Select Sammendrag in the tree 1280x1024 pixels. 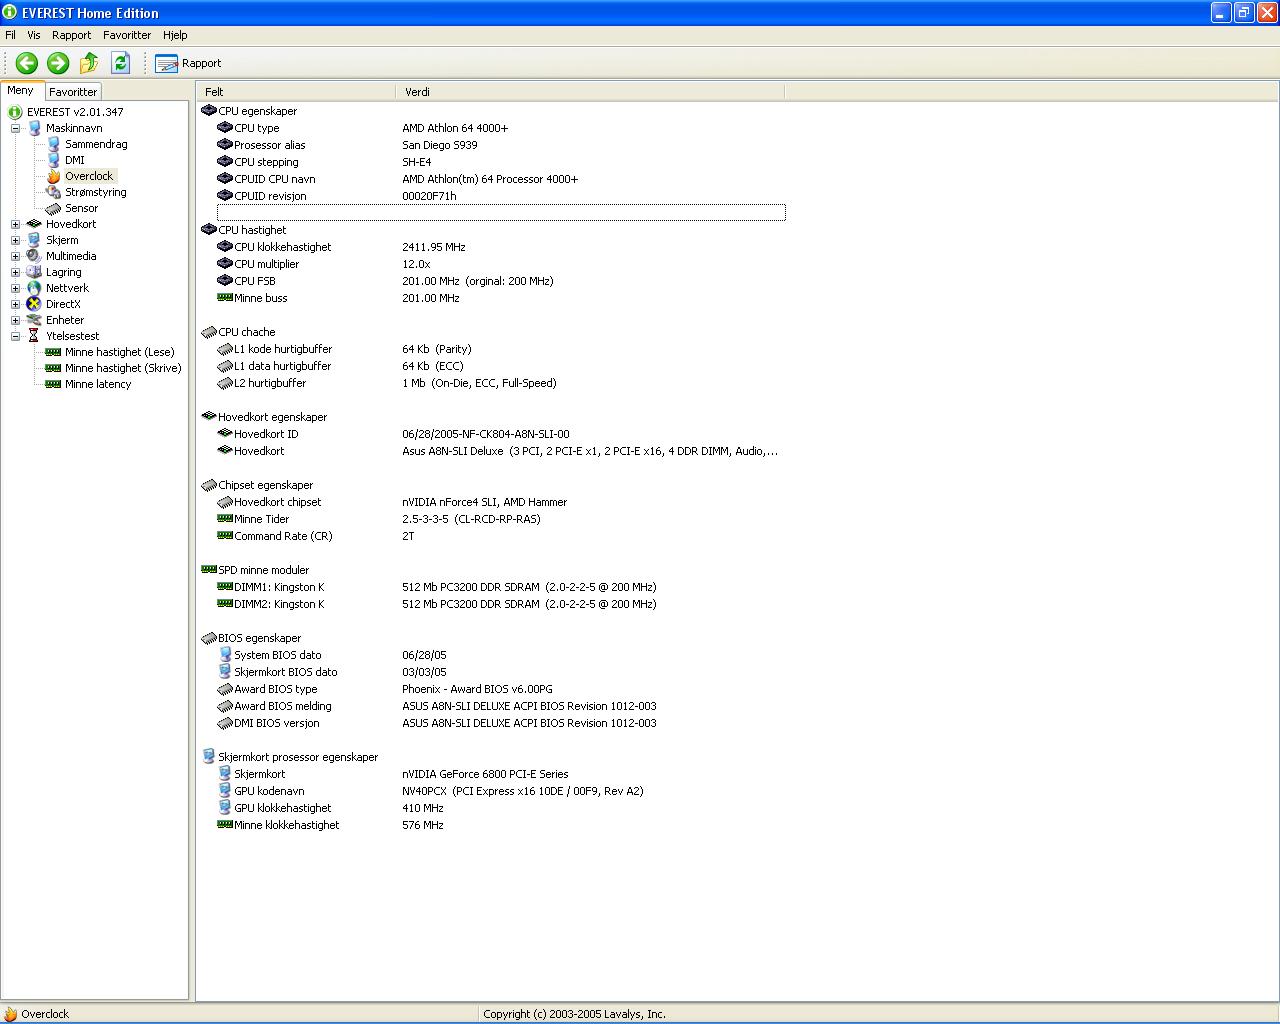(x=96, y=144)
